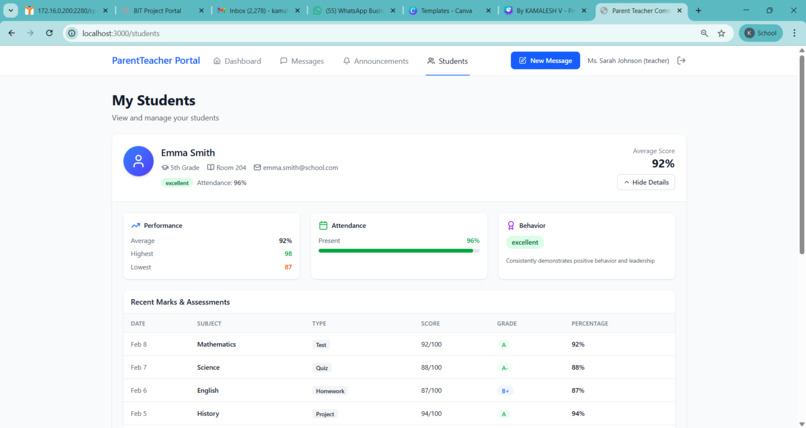Screen dimensions: 806x428
Task: Open a new browser tab with plus icon
Action: pos(698,10)
